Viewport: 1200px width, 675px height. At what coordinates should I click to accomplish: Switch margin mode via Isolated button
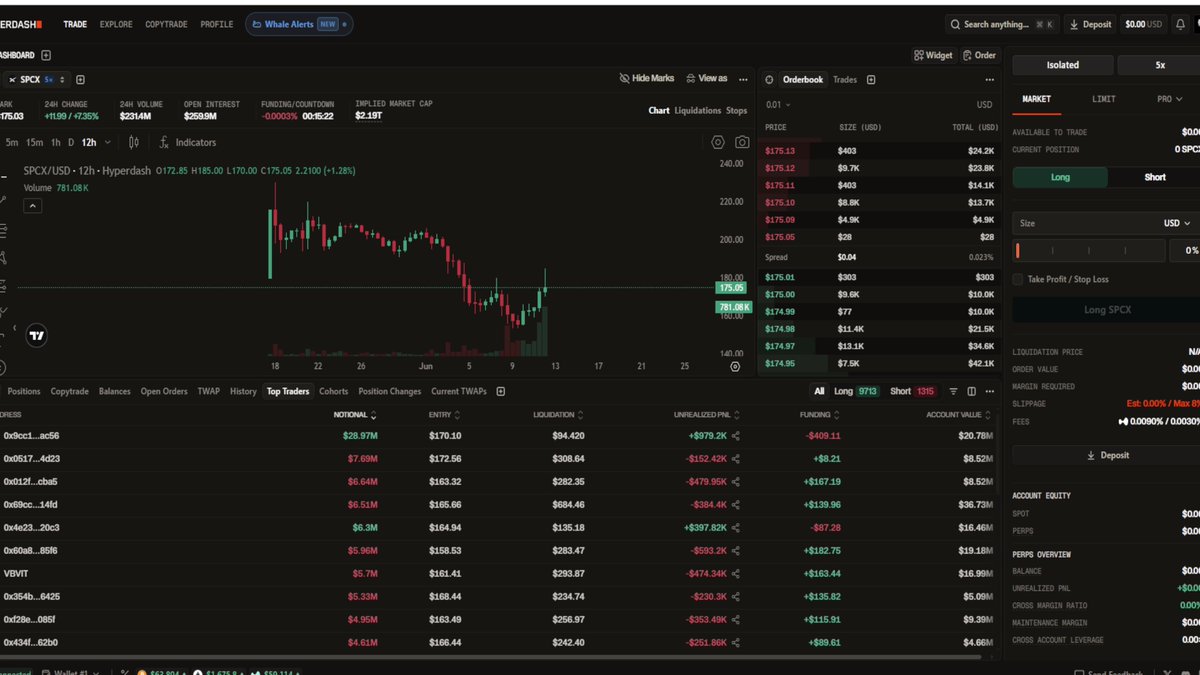pyautogui.click(x=1063, y=65)
